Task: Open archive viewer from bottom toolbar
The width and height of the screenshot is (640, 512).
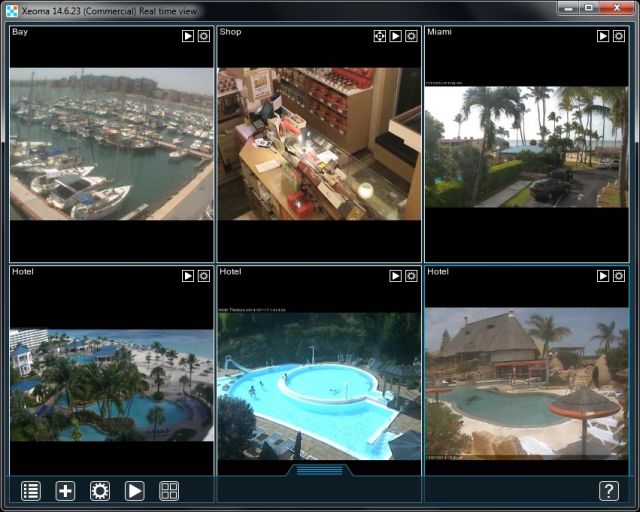Action: coord(134,491)
